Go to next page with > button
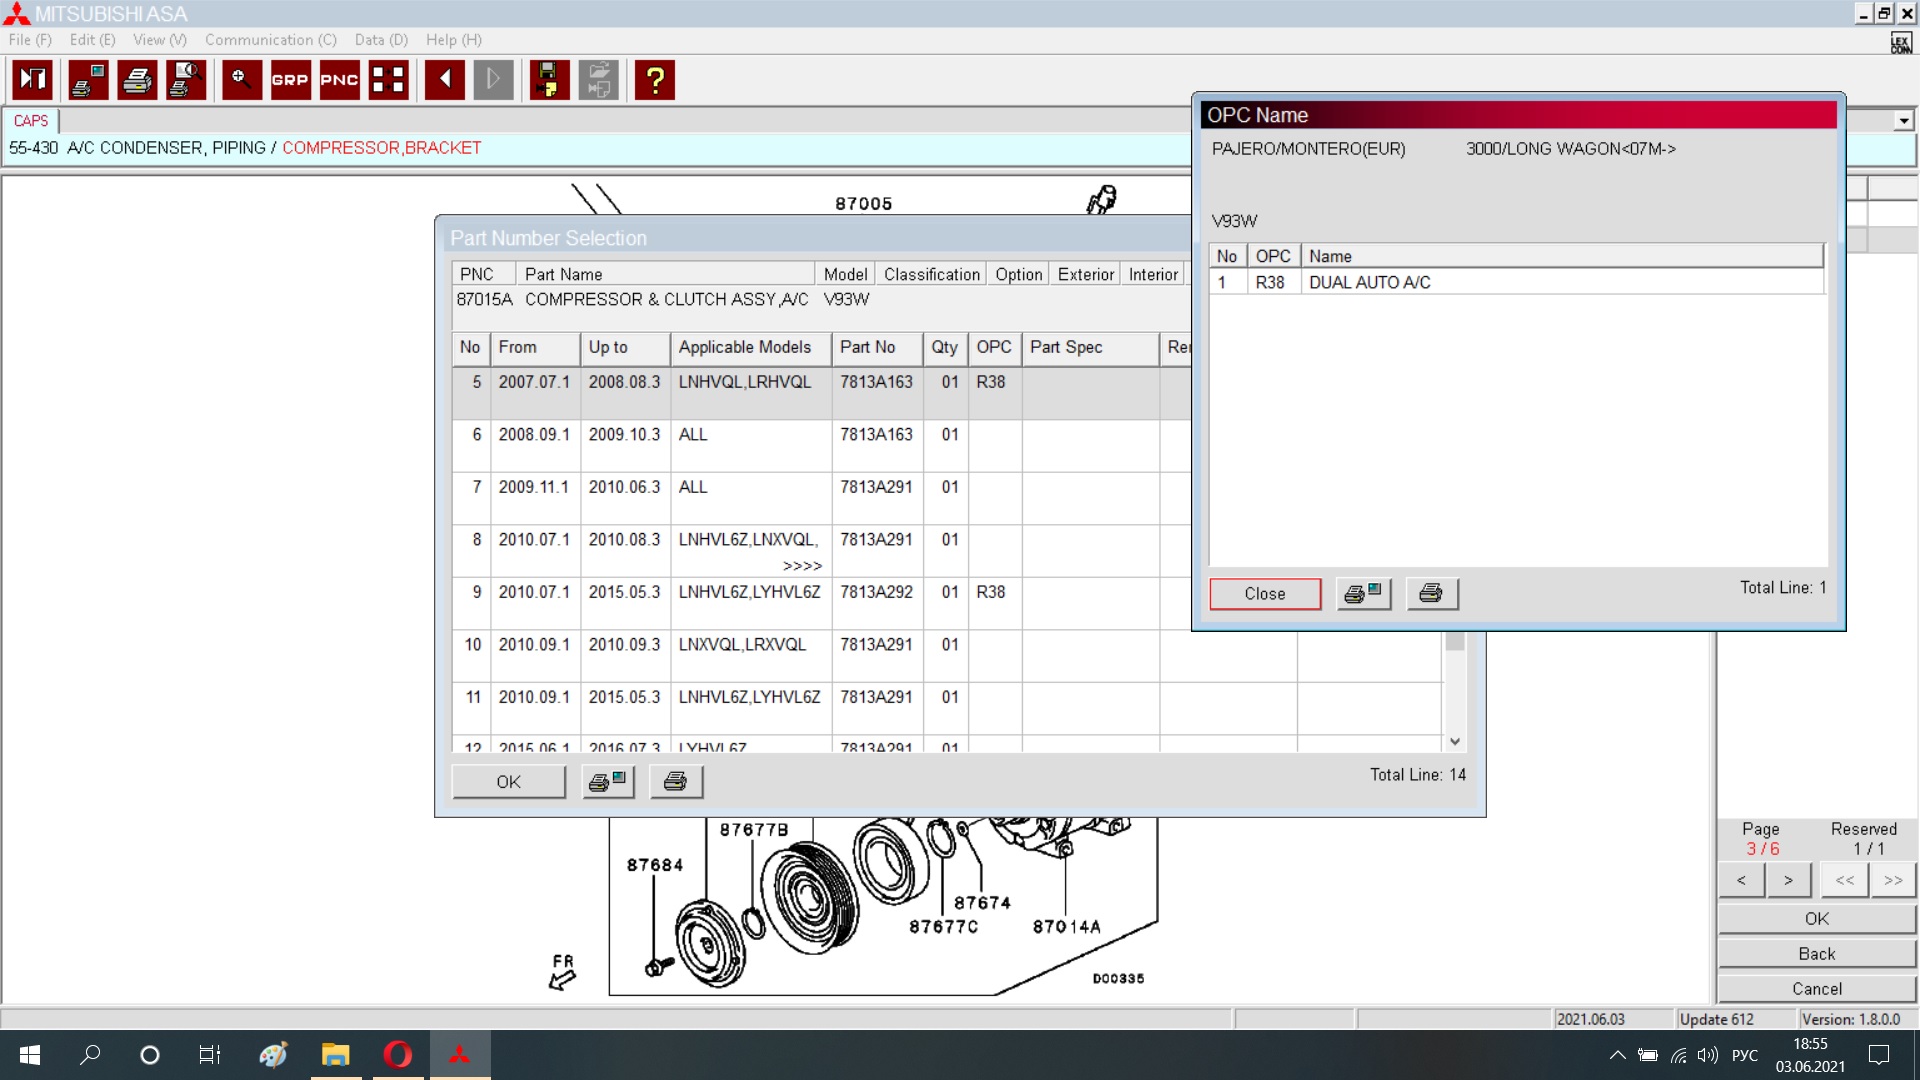The width and height of the screenshot is (1920, 1080). (1788, 881)
